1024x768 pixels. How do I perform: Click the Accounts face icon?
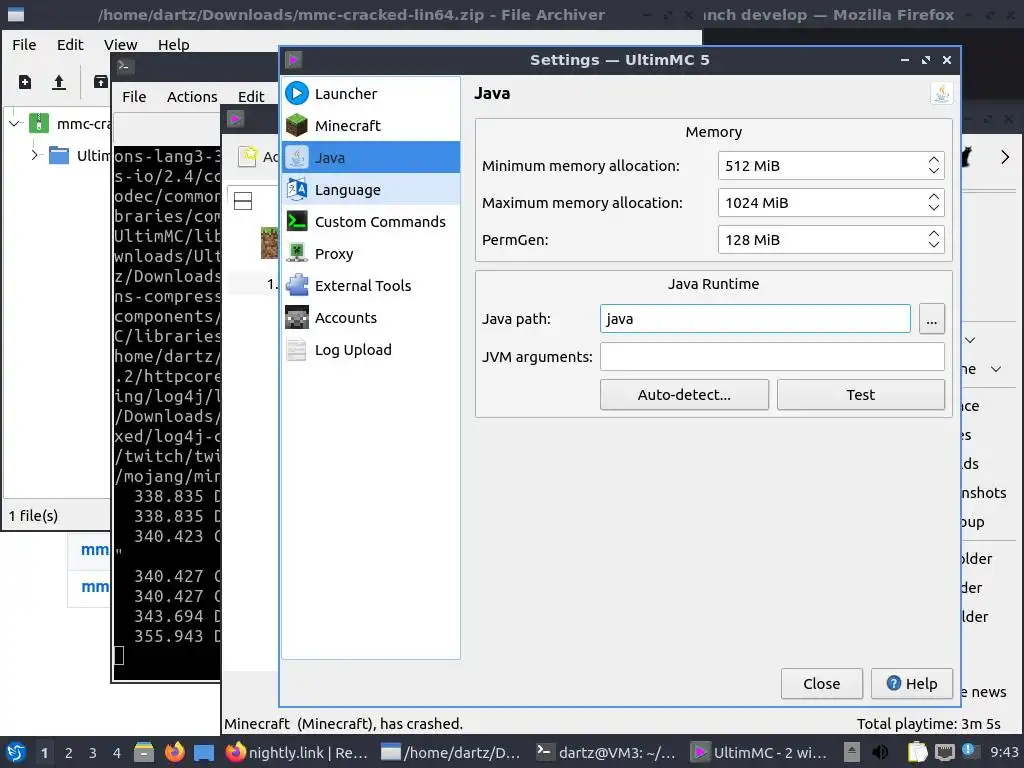296,317
